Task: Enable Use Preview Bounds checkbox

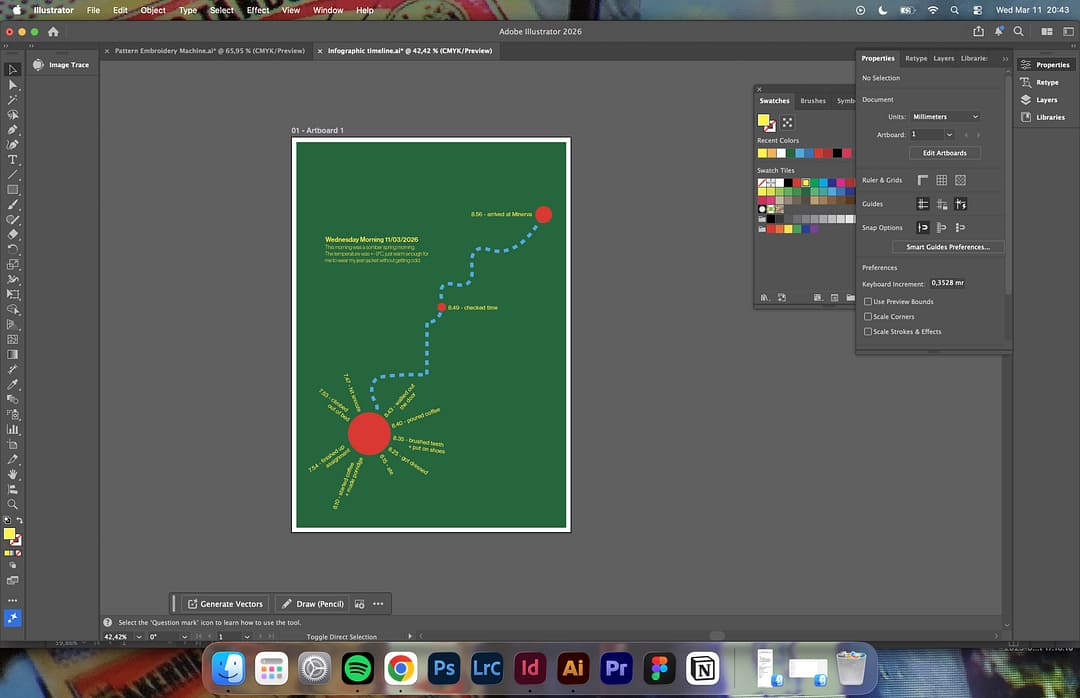Action: [x=868, y=301]
